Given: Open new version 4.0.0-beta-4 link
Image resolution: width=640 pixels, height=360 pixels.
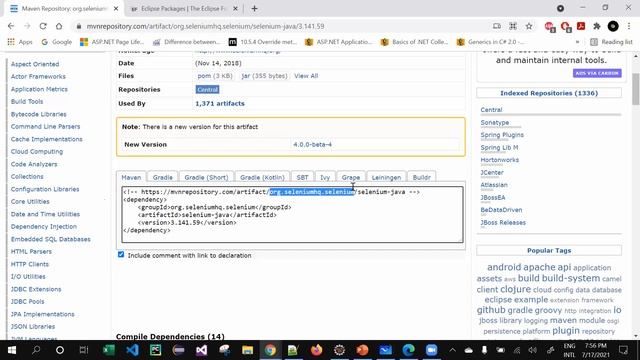Looking at the screenshot, I should [312, 144].
